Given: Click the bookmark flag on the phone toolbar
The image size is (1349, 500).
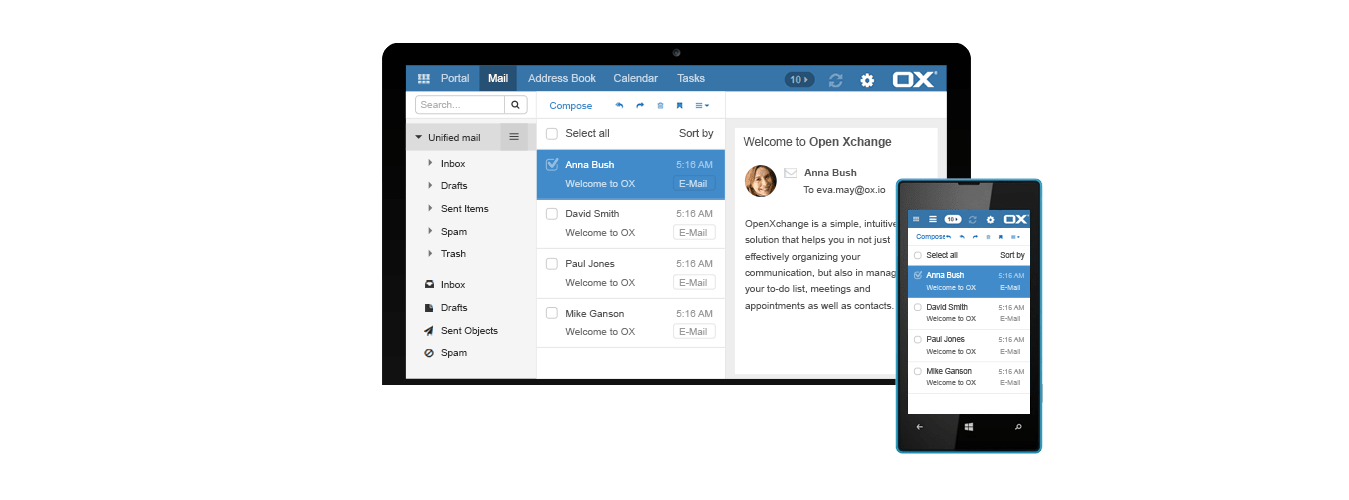Looking at the screenshot, I should click(x=1001, y=237).
